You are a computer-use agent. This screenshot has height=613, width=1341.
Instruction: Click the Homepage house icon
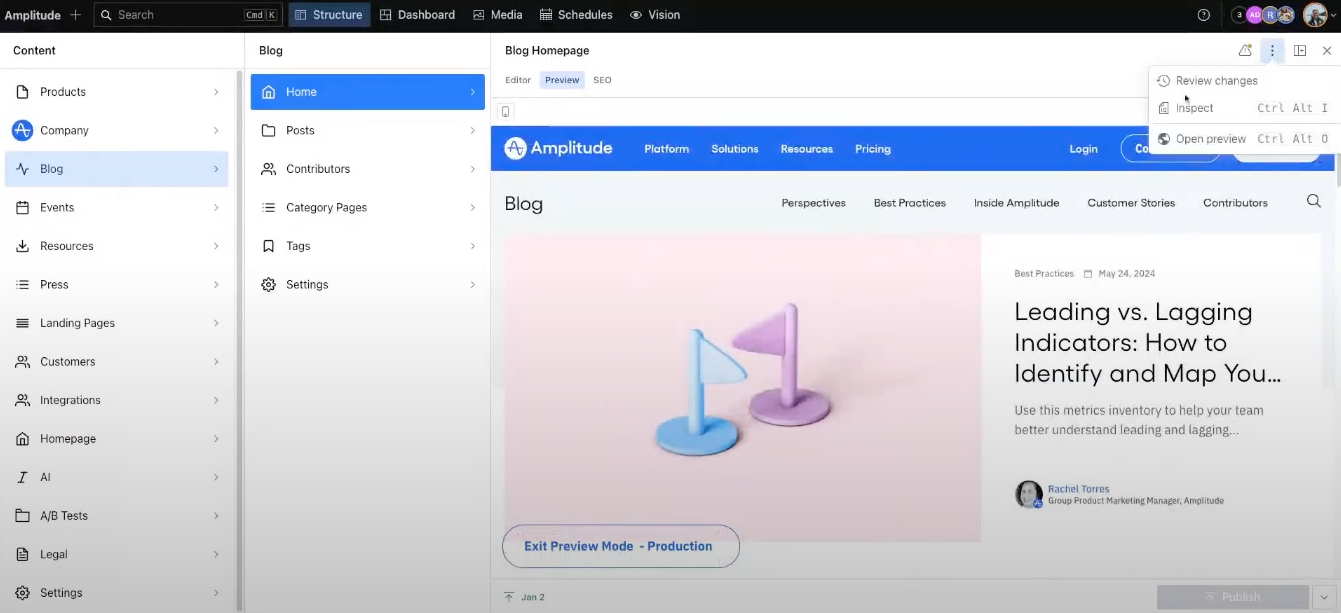click(22, 439)
